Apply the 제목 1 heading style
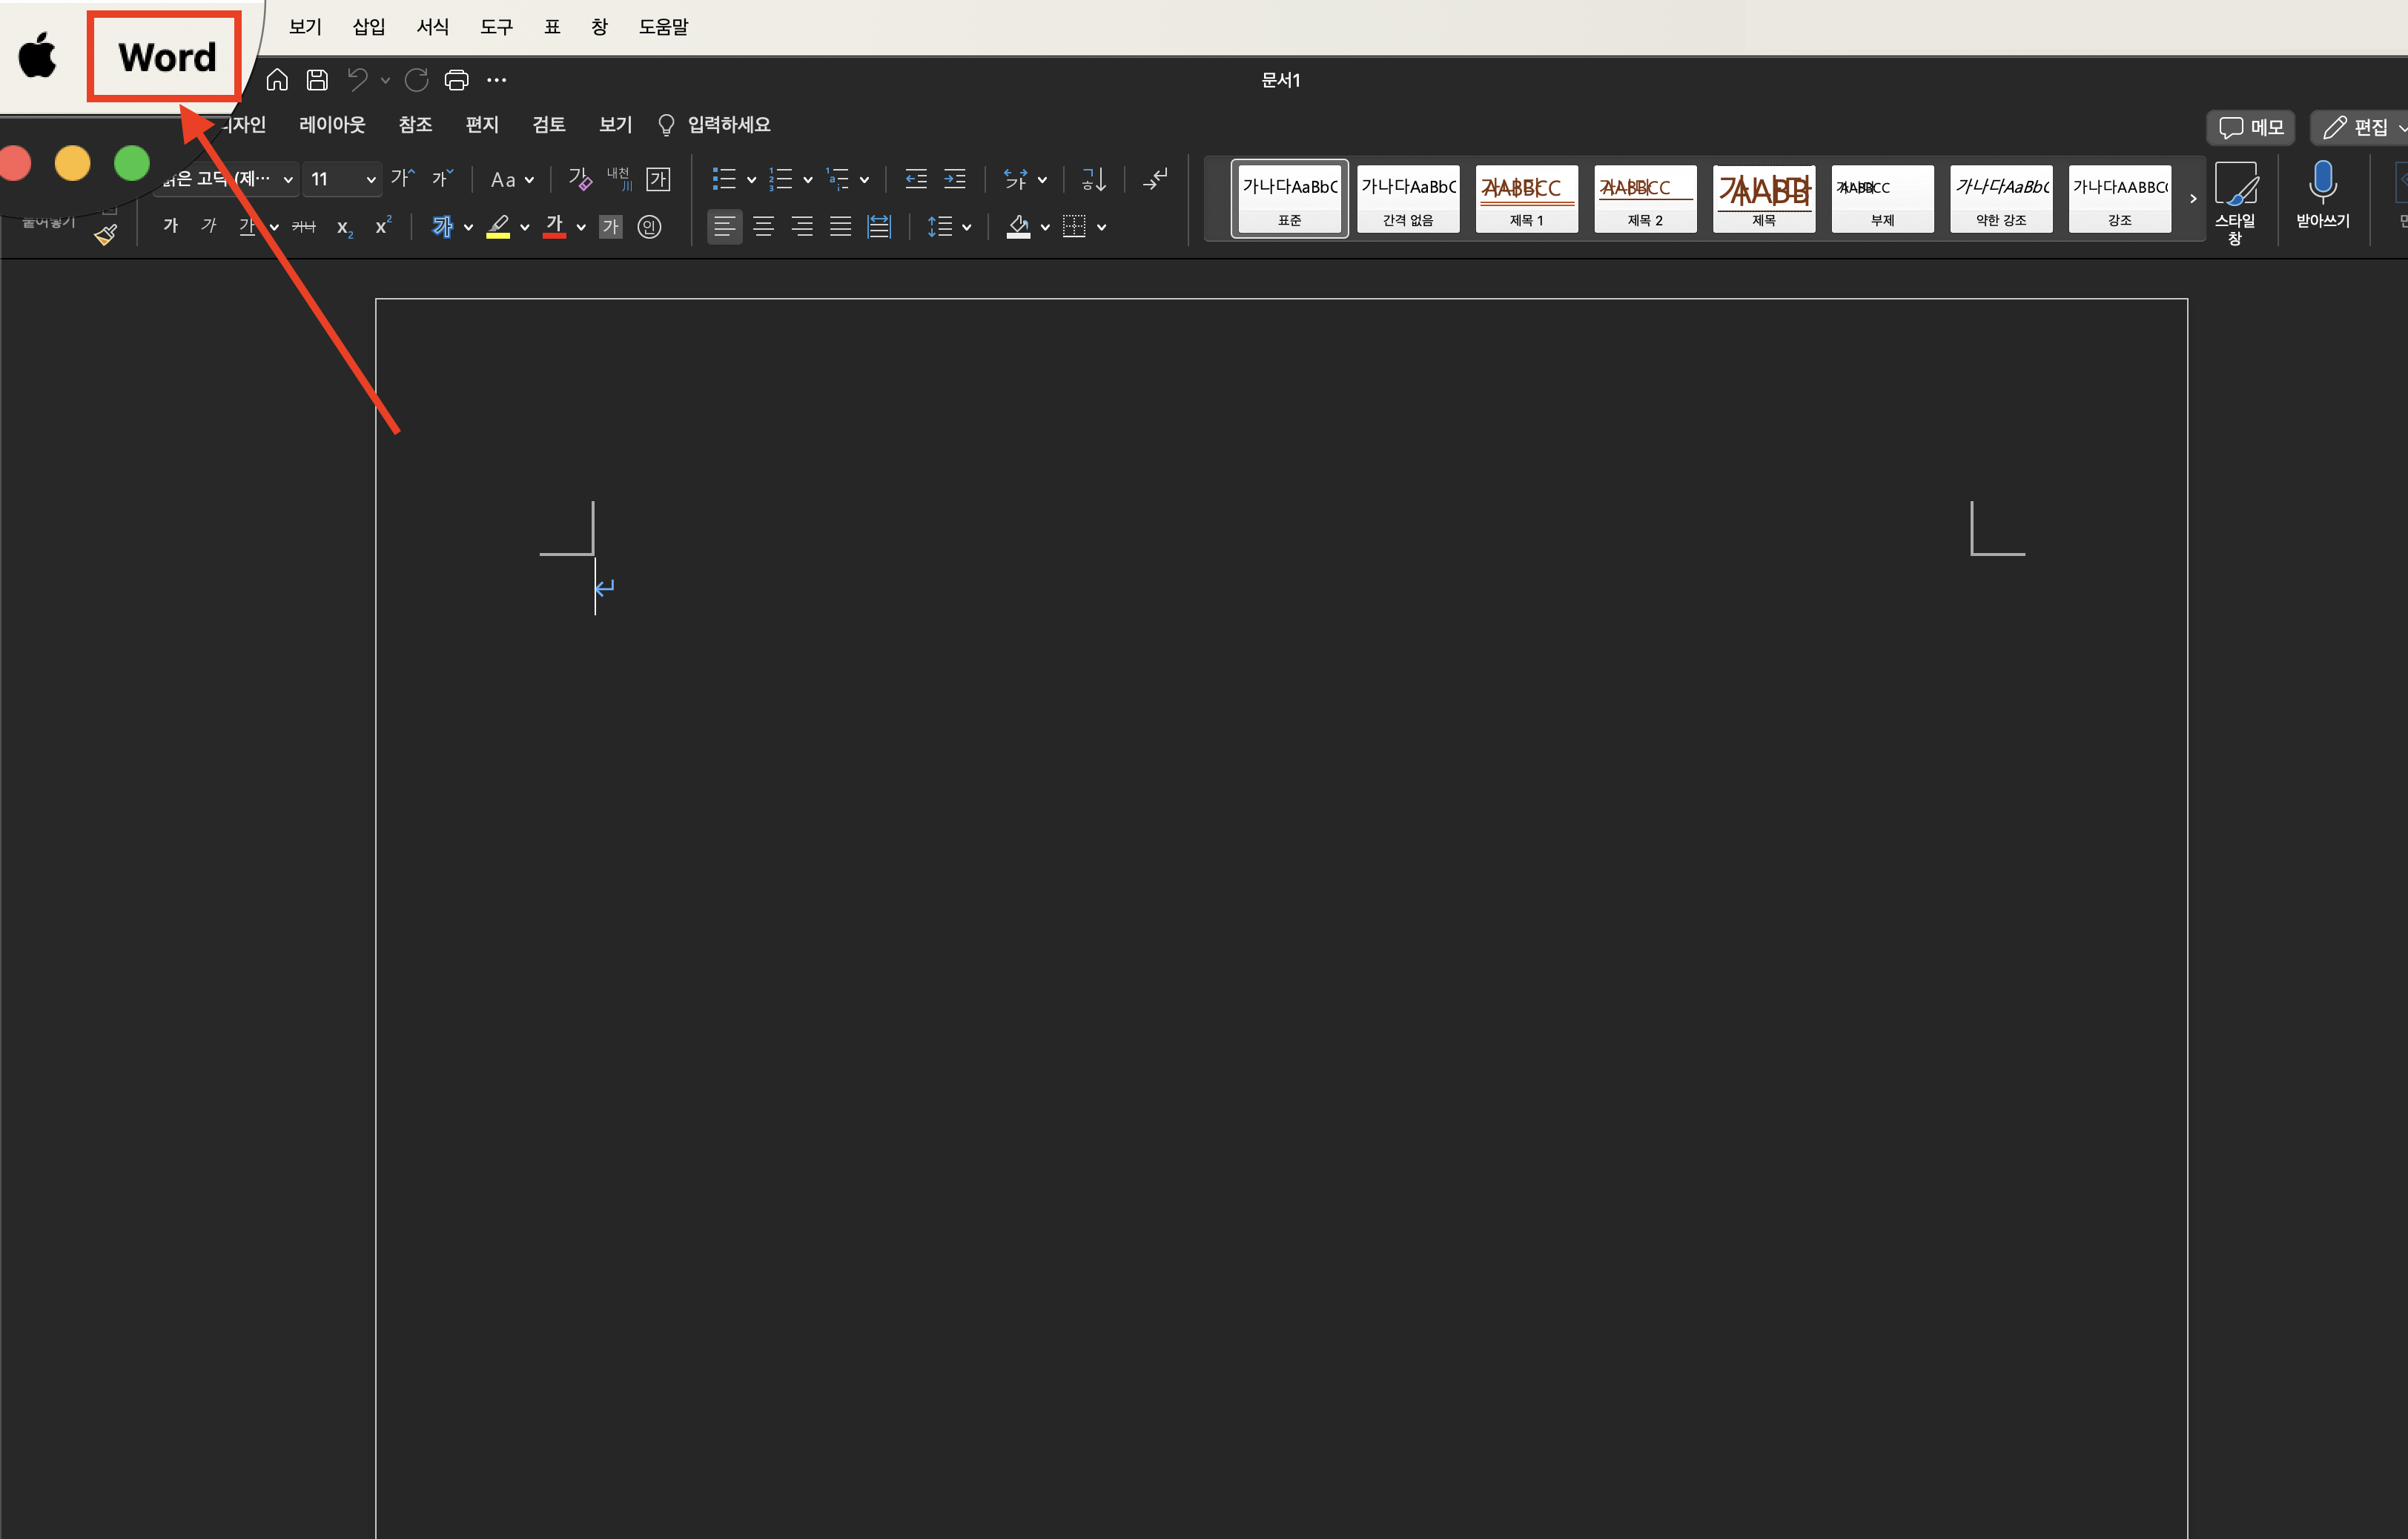The width and height of the screenshot is (2408, 1539). coord(1526,199)
